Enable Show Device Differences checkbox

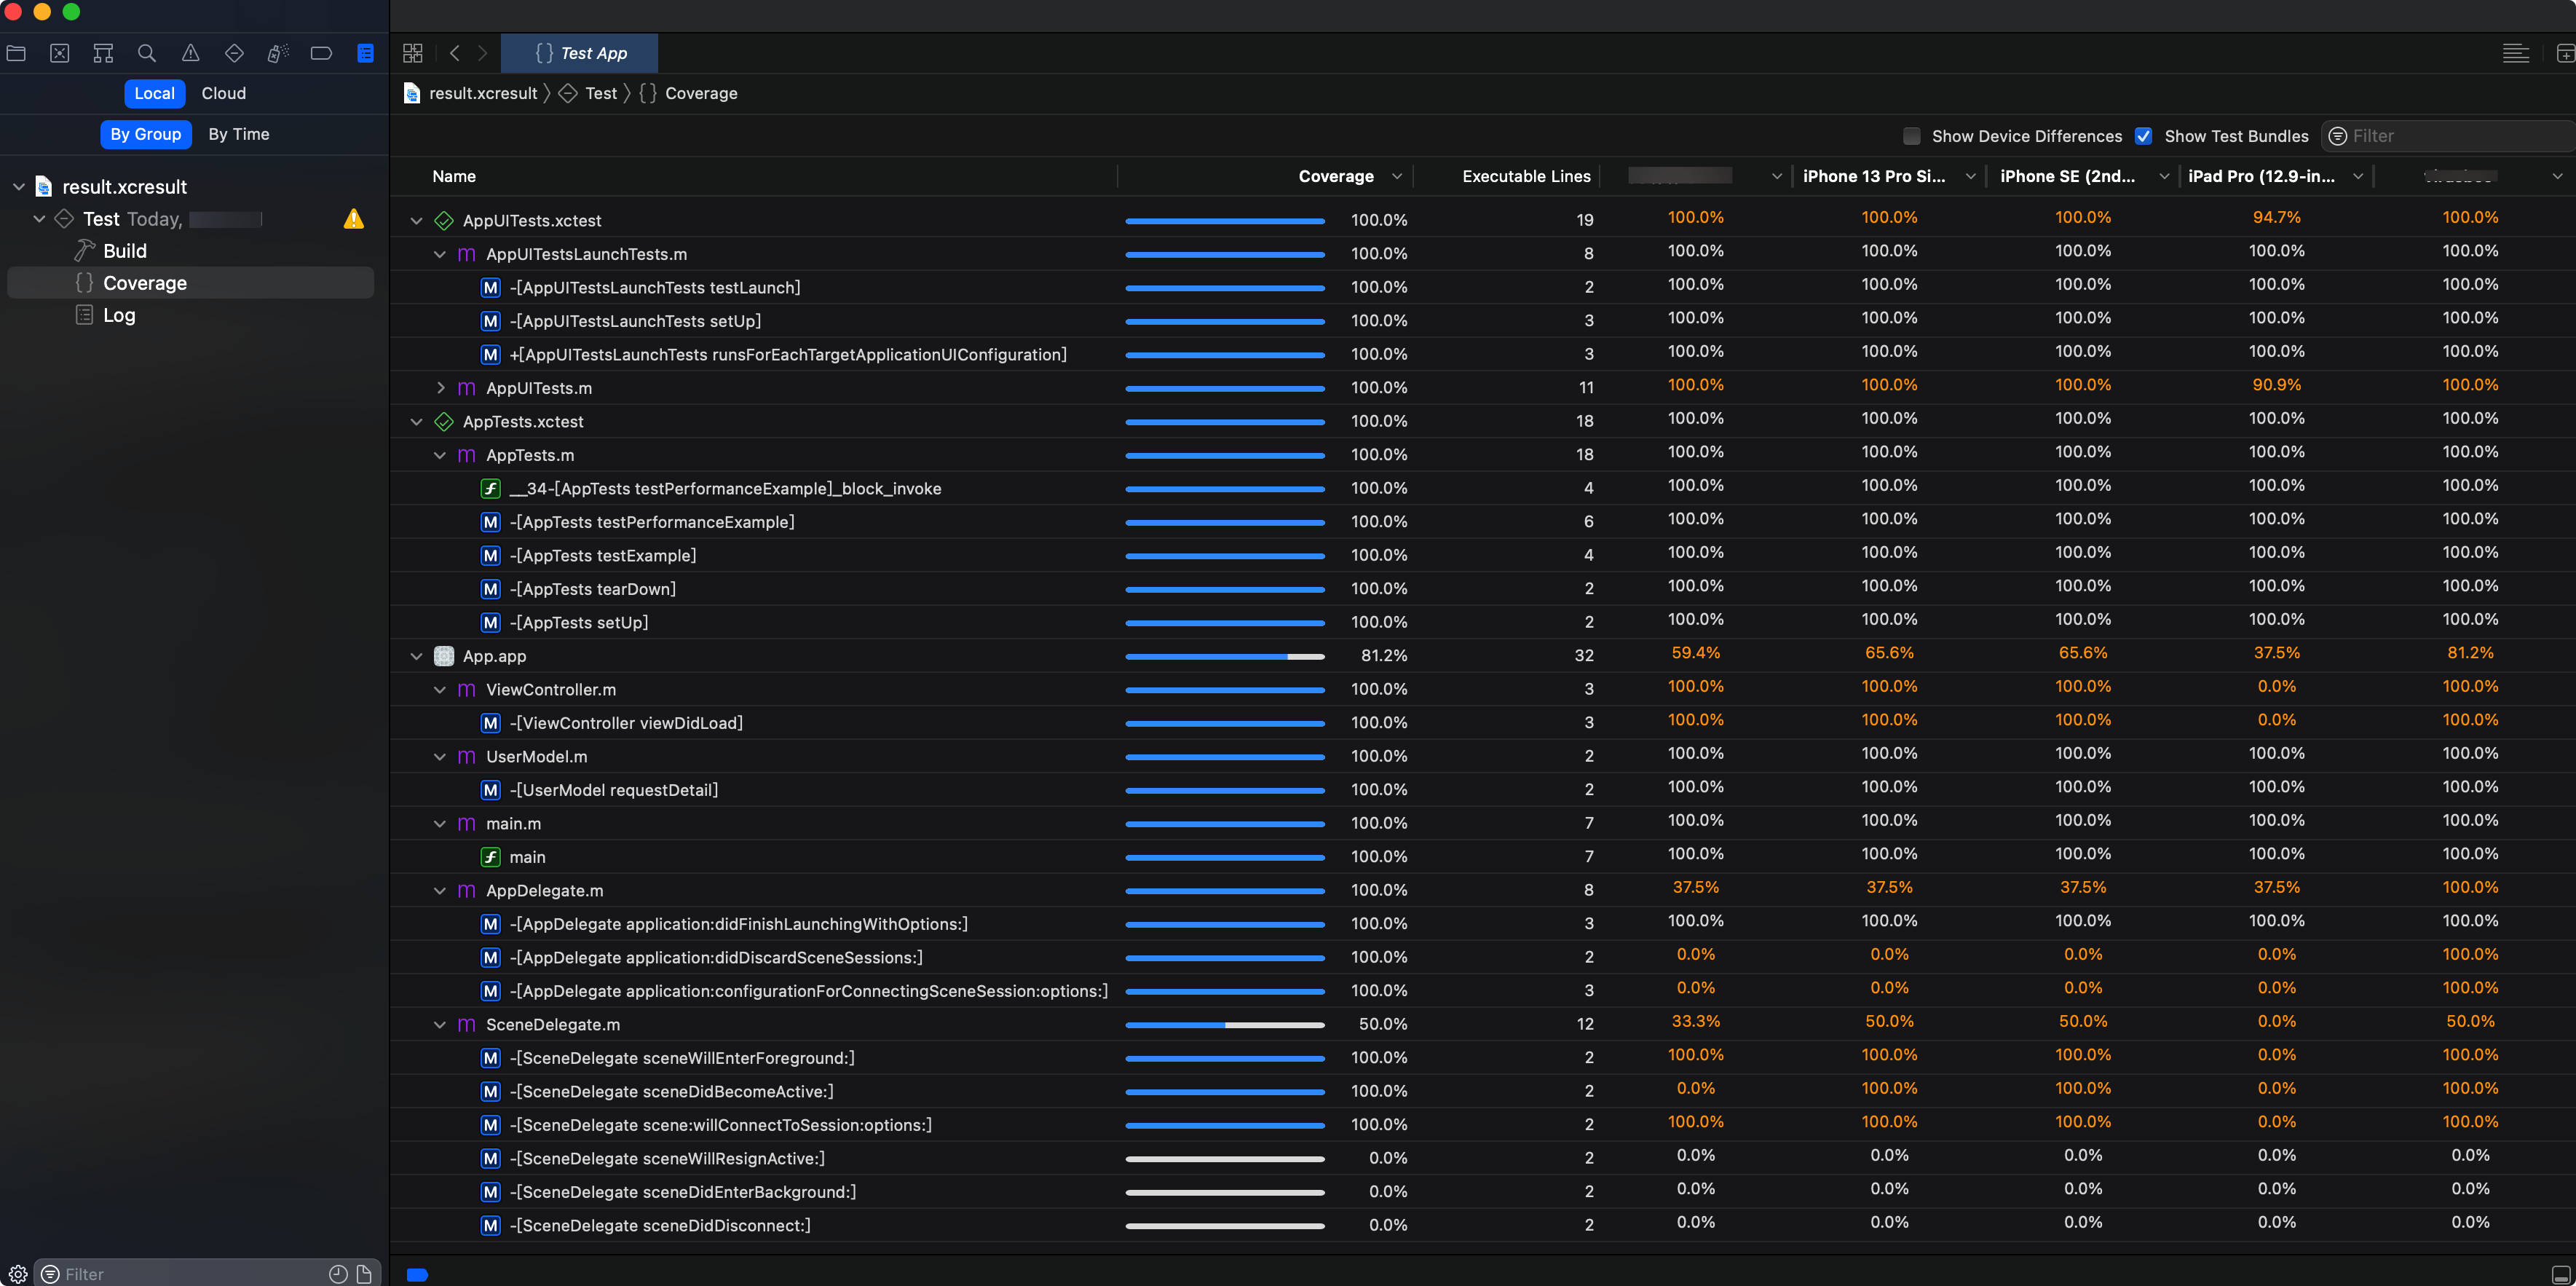pyautogui.click(x=1912, y=136)
